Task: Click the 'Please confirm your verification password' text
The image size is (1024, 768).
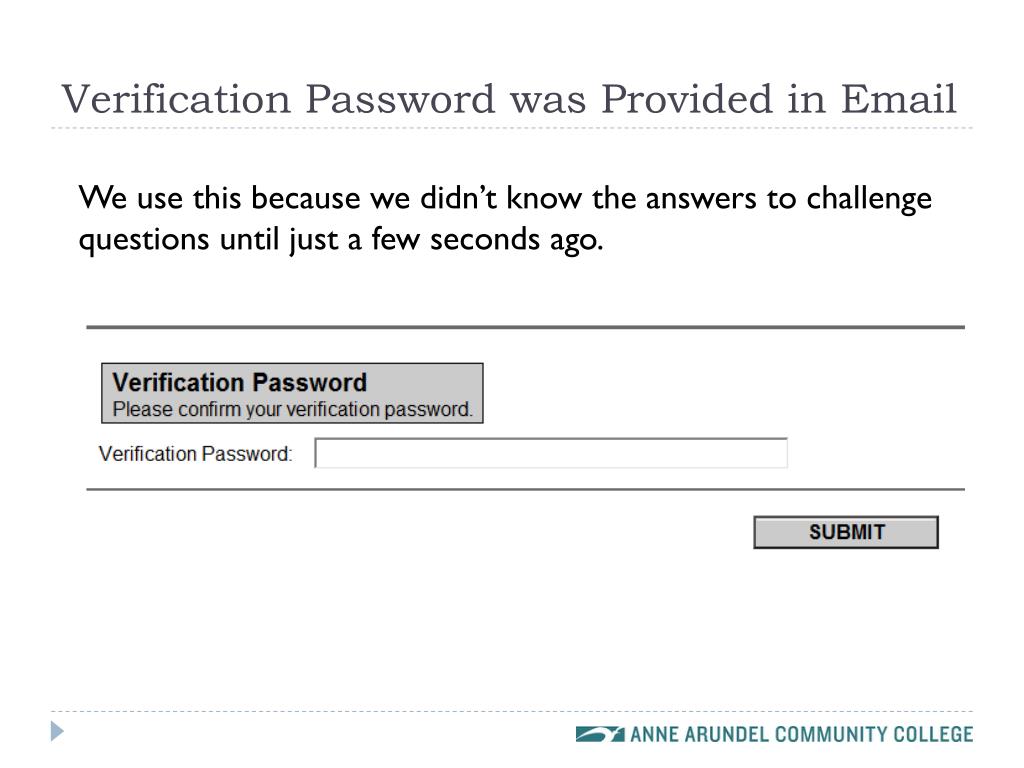Action: 292,409
